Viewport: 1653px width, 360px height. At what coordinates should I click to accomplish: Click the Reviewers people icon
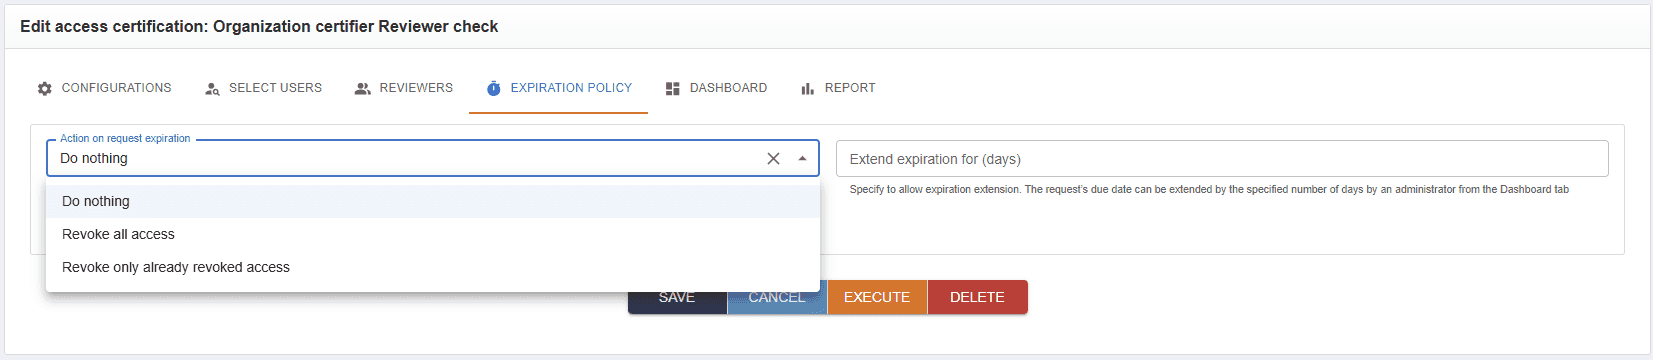363,88
